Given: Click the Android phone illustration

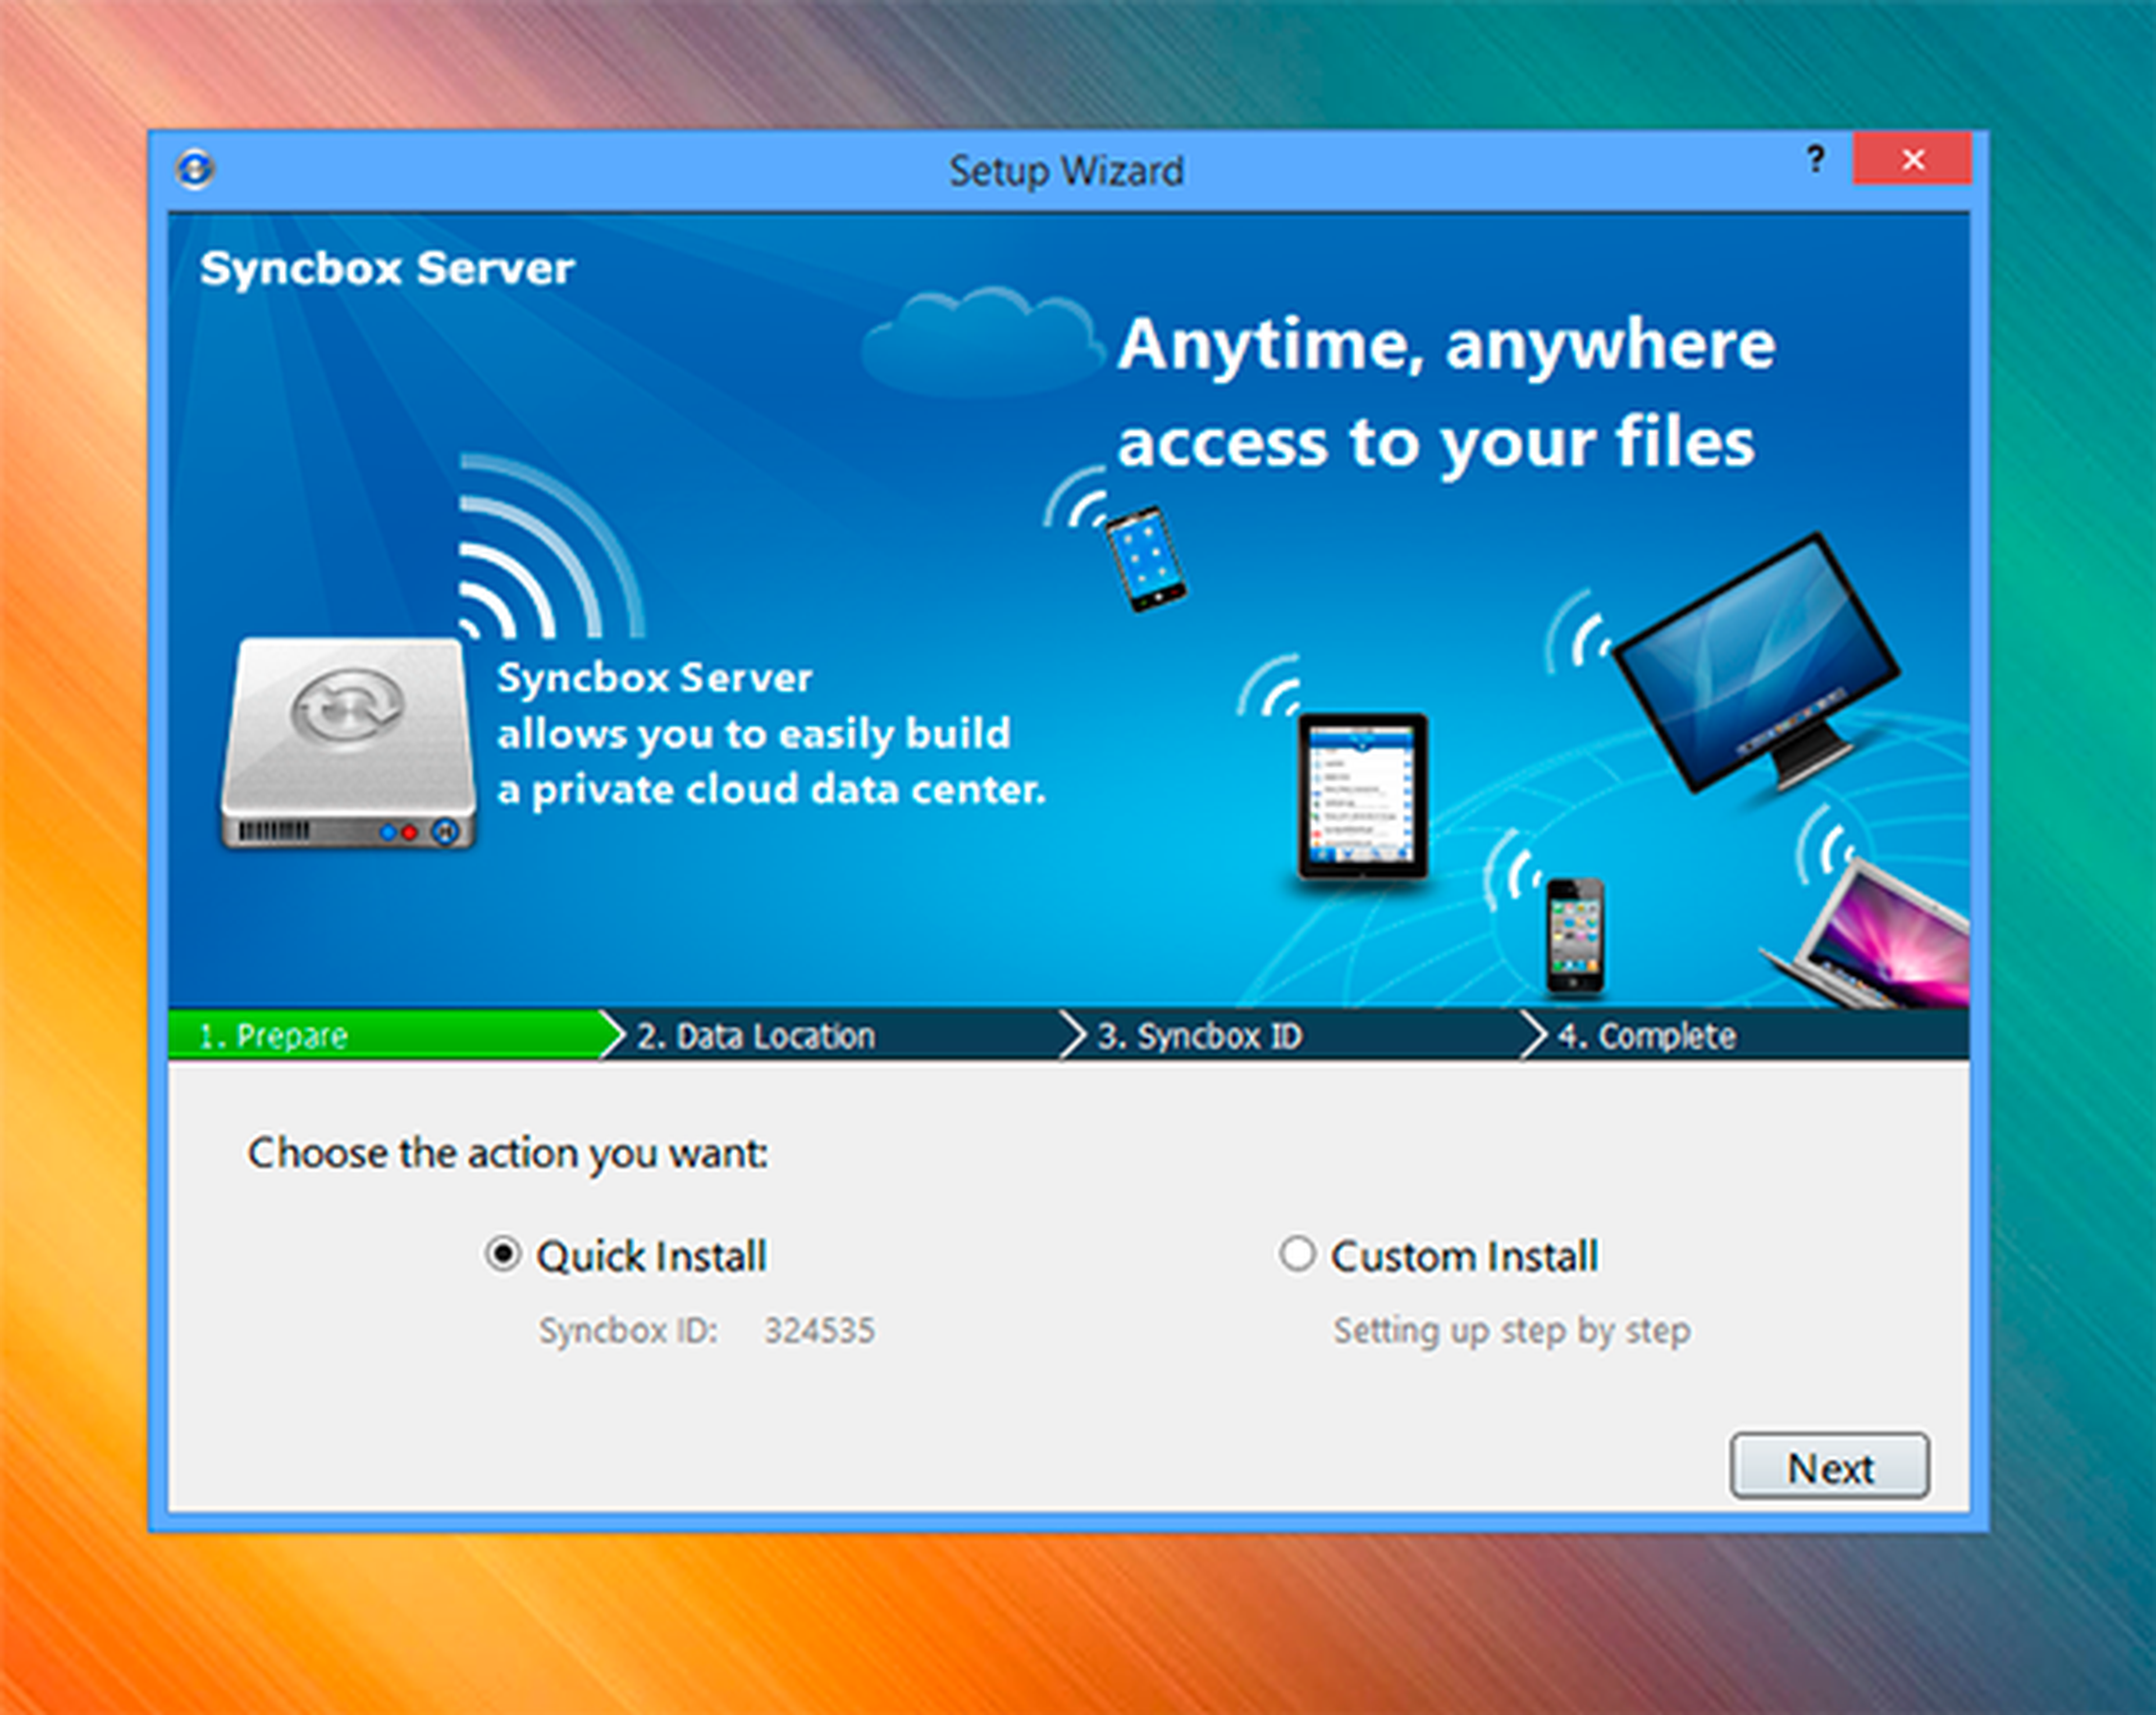Looking at the screenshot, I should point(1145,559).
